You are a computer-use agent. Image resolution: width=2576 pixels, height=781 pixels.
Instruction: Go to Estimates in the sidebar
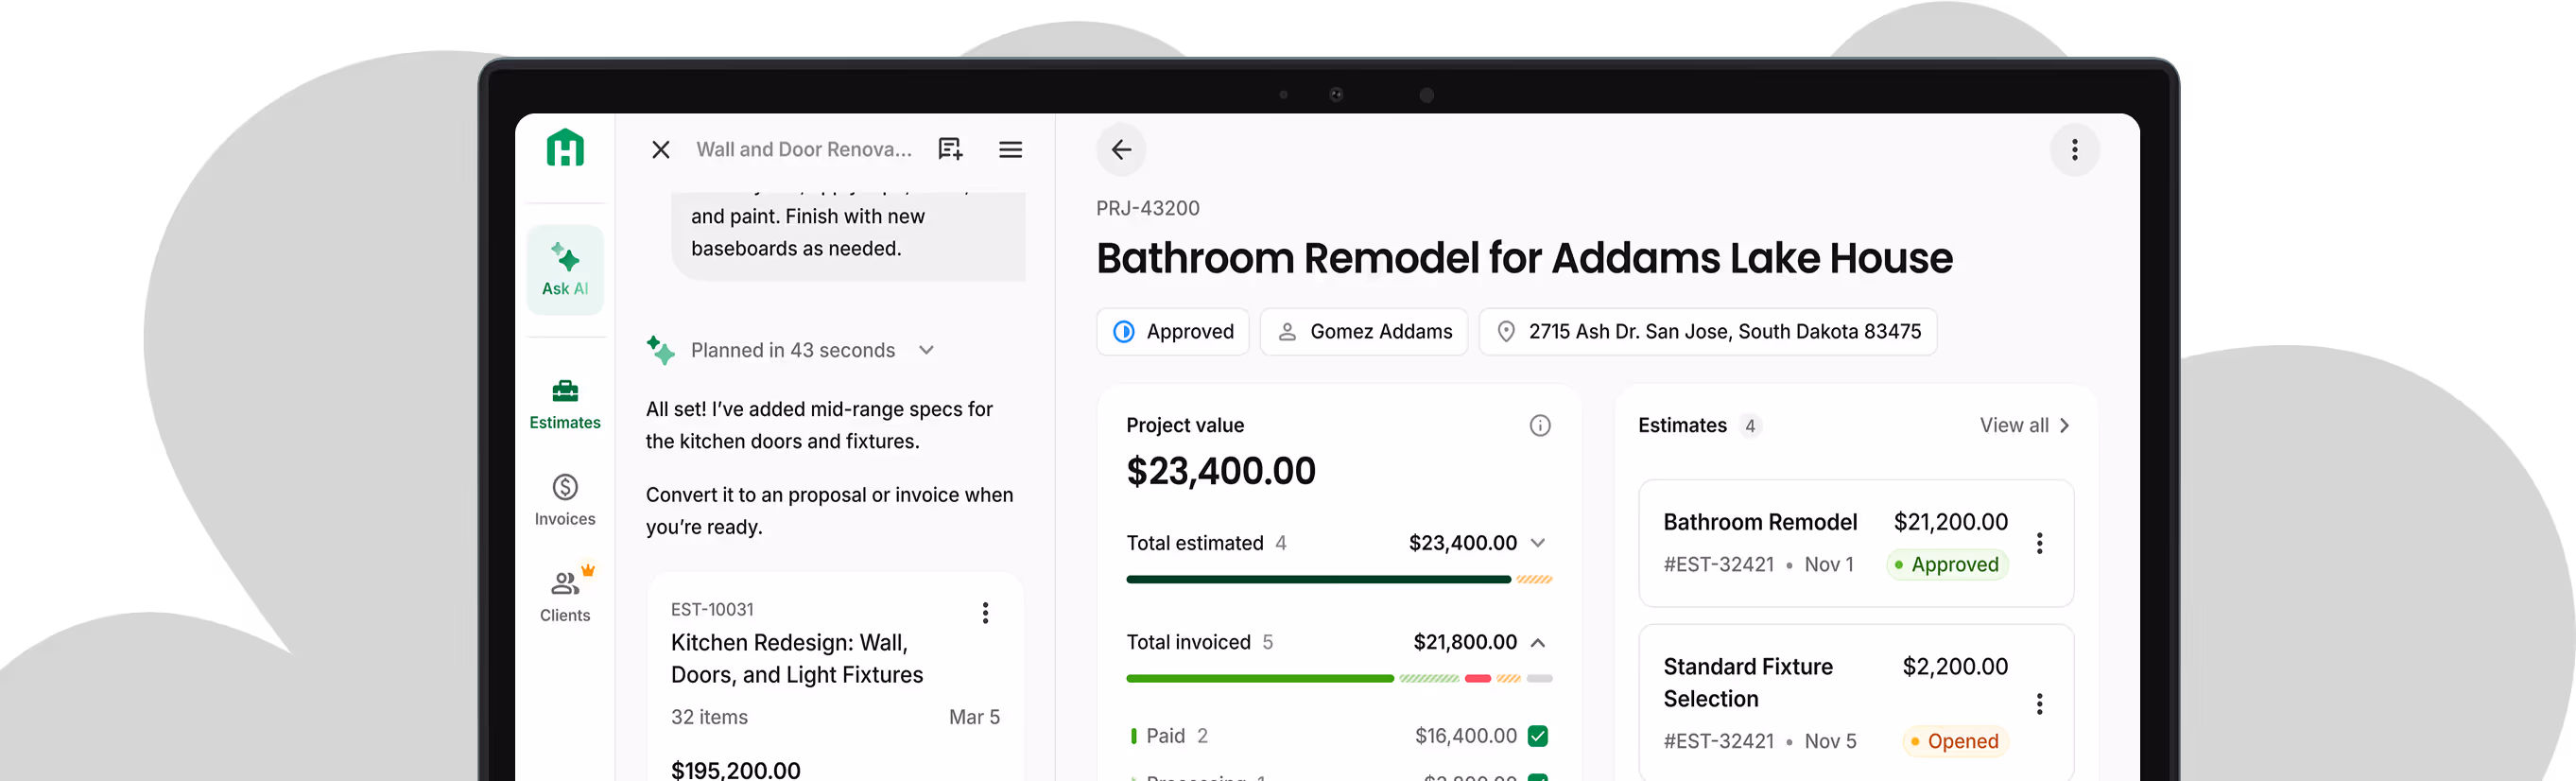(565, 404)
